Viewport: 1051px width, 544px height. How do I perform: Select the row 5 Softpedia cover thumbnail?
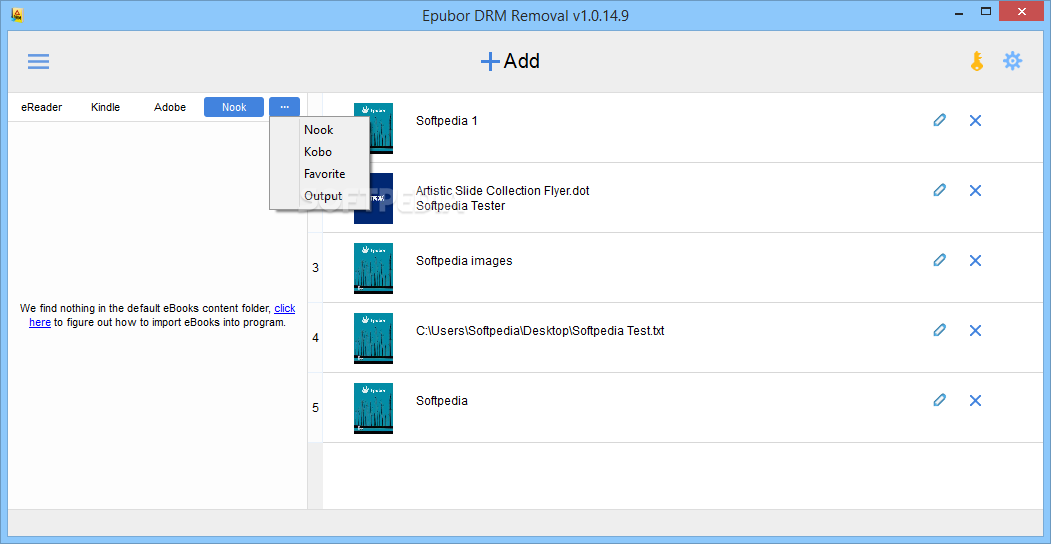373,408
